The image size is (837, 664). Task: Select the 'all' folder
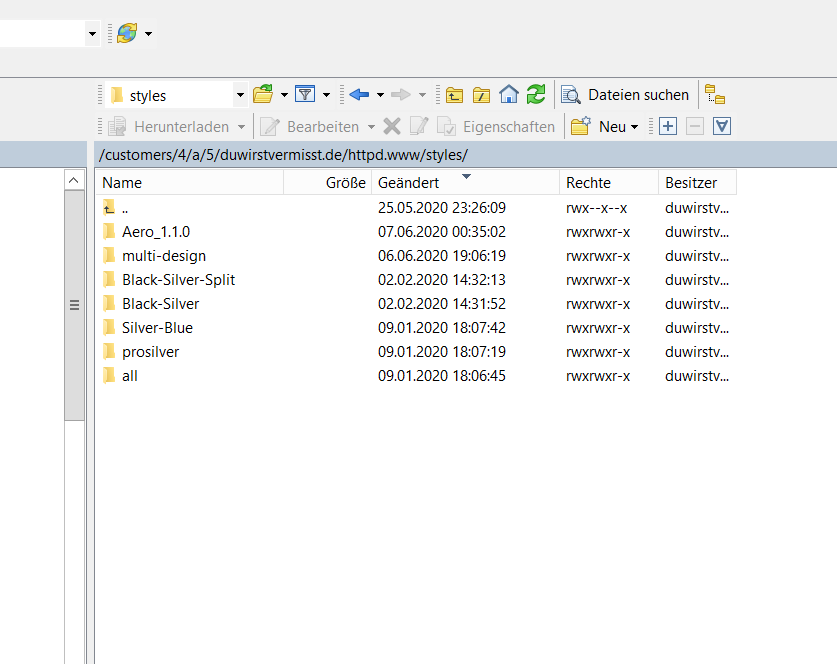point(416,376)
